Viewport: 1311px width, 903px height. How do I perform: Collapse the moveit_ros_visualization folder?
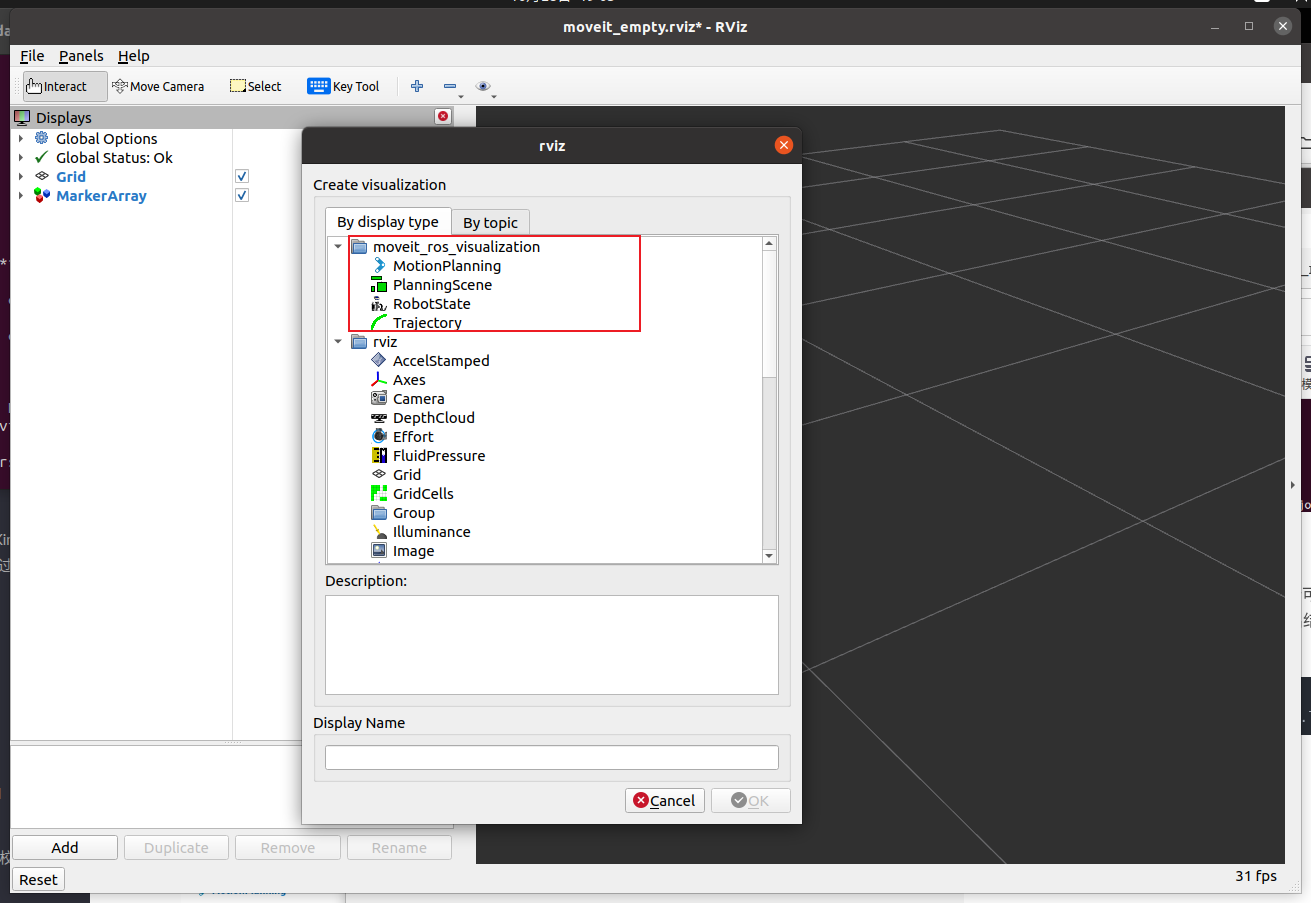click(x=338, y=247)
